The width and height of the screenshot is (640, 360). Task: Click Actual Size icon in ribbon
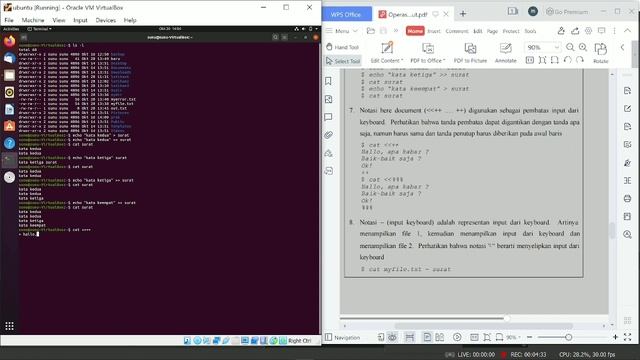click(529, 60)
